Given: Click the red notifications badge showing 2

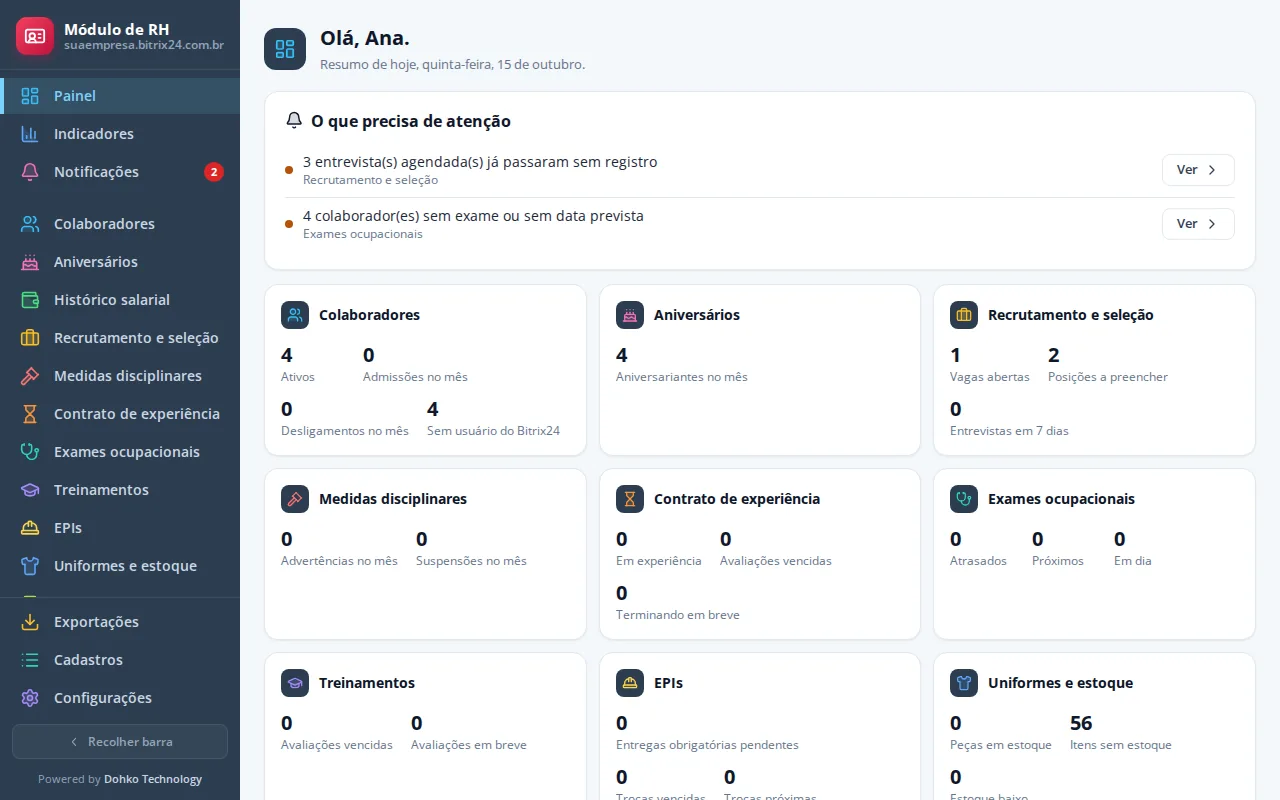Looking at the screenshot, I should [x=214, y=172].
